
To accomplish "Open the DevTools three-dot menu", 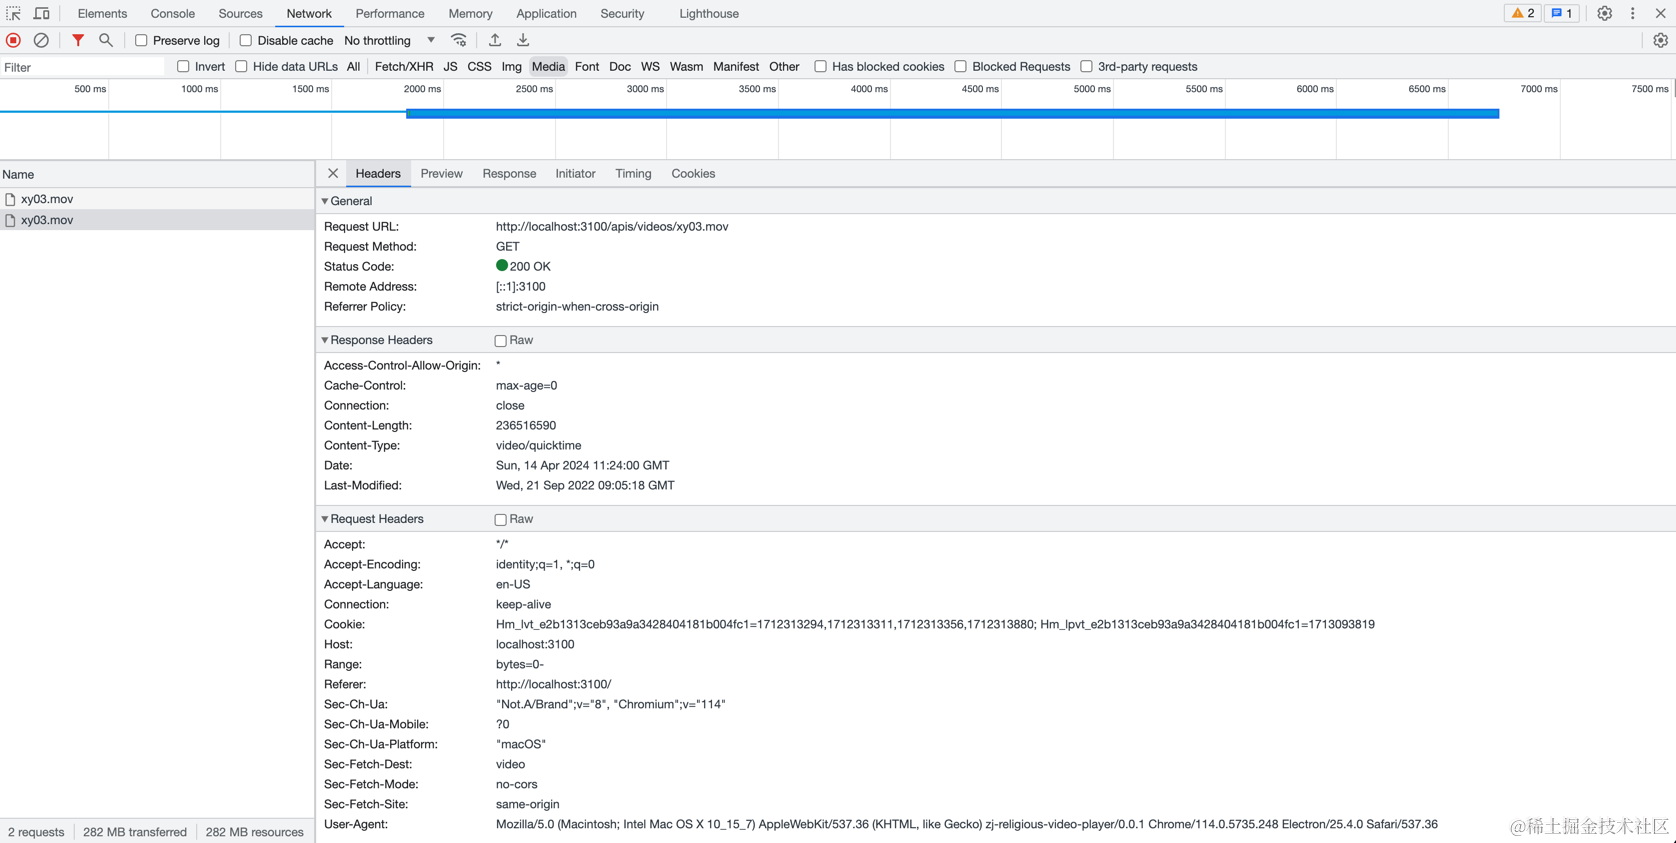I will click(x=1633, y=13).
